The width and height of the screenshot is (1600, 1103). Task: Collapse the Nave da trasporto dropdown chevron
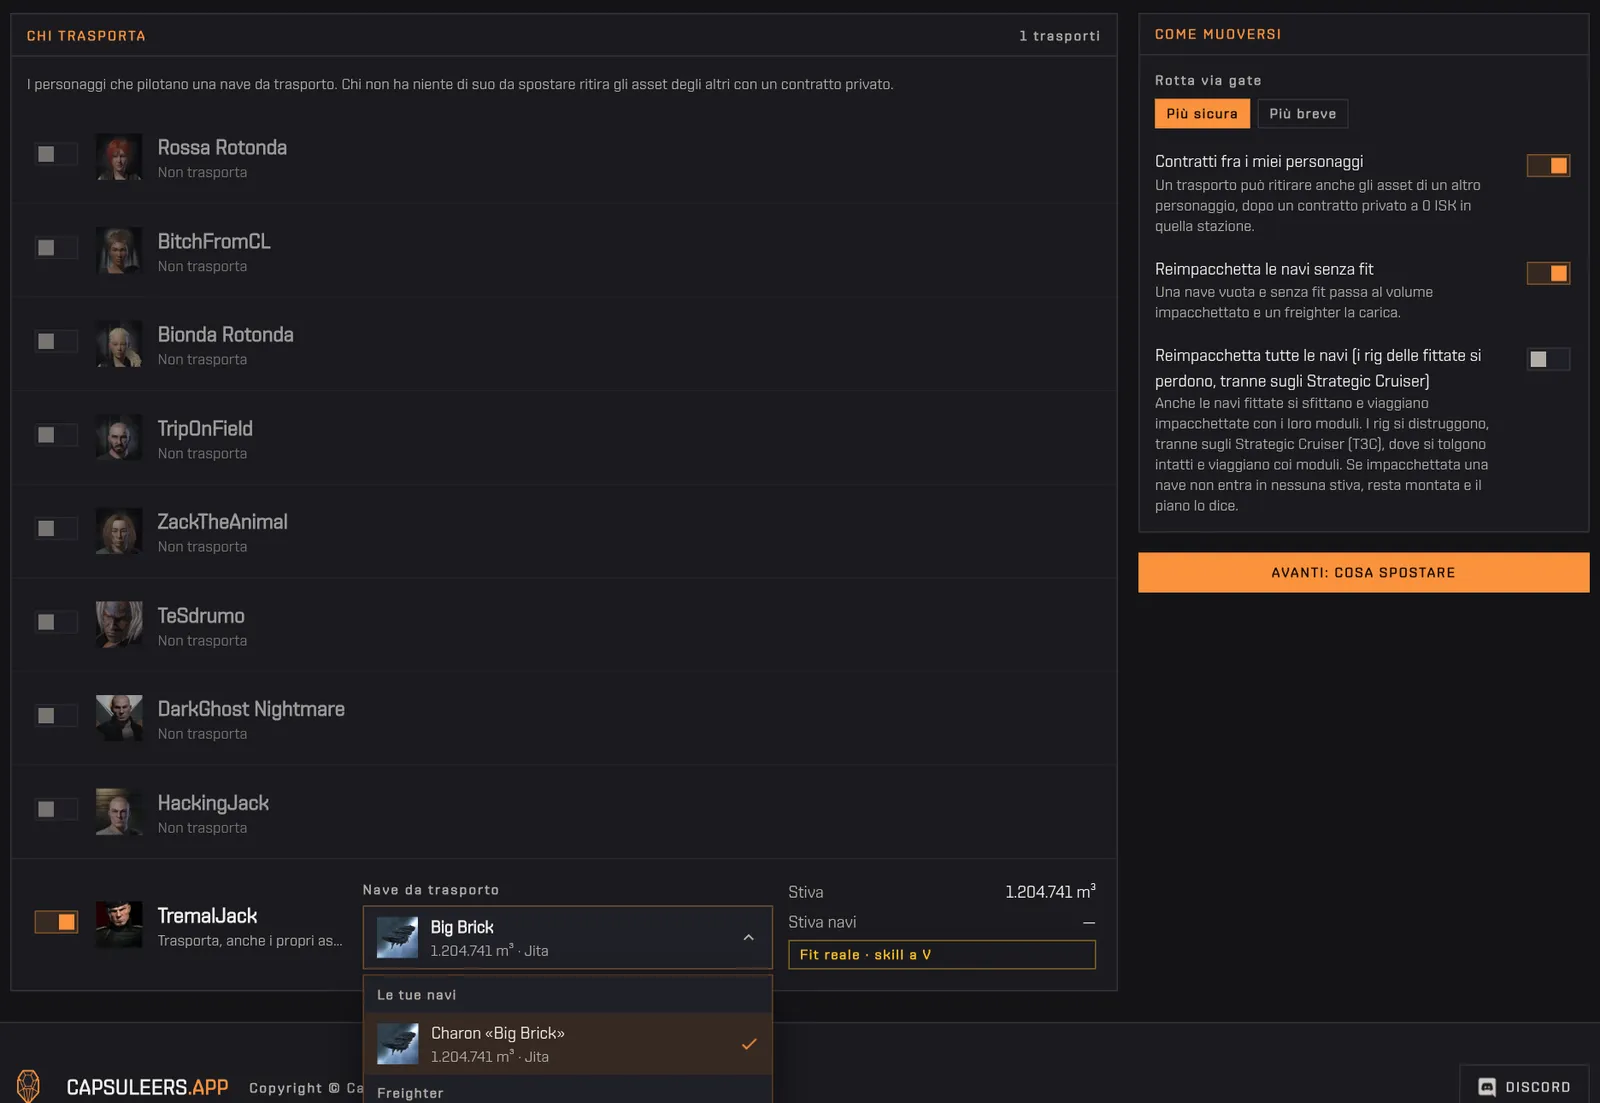[x=749, y=938]
